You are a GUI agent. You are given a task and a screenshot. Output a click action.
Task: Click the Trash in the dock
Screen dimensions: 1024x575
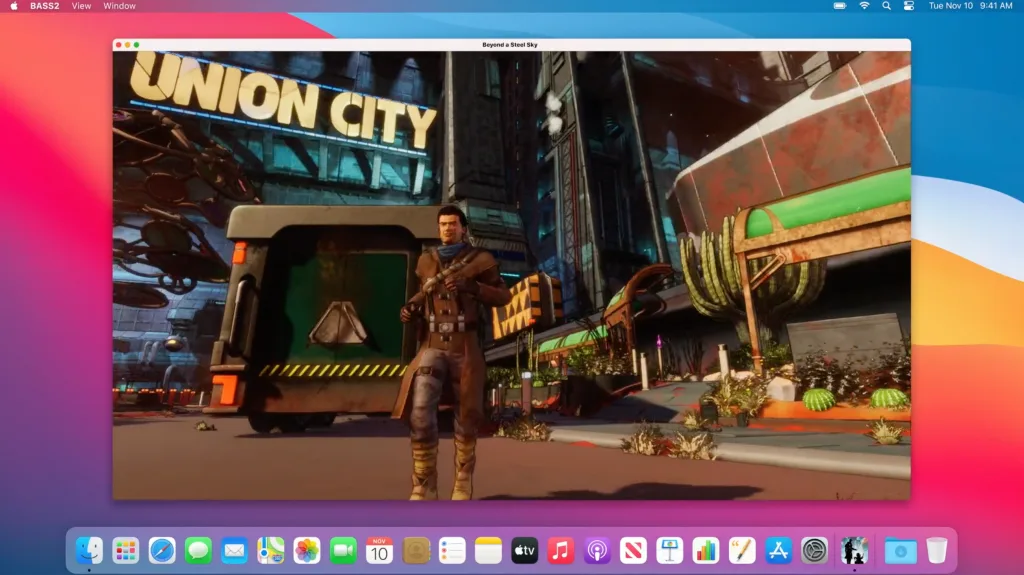(x=936, y=550)
